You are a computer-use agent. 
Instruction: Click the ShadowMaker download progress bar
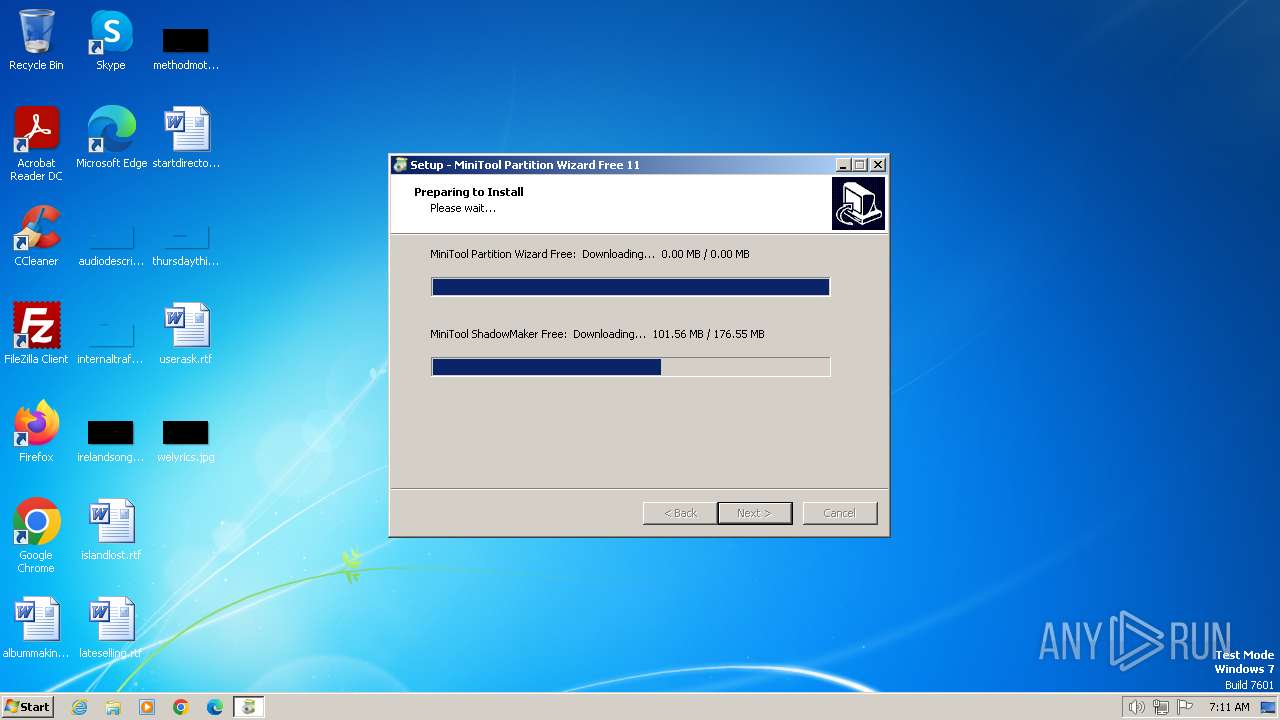pos(631,367)
